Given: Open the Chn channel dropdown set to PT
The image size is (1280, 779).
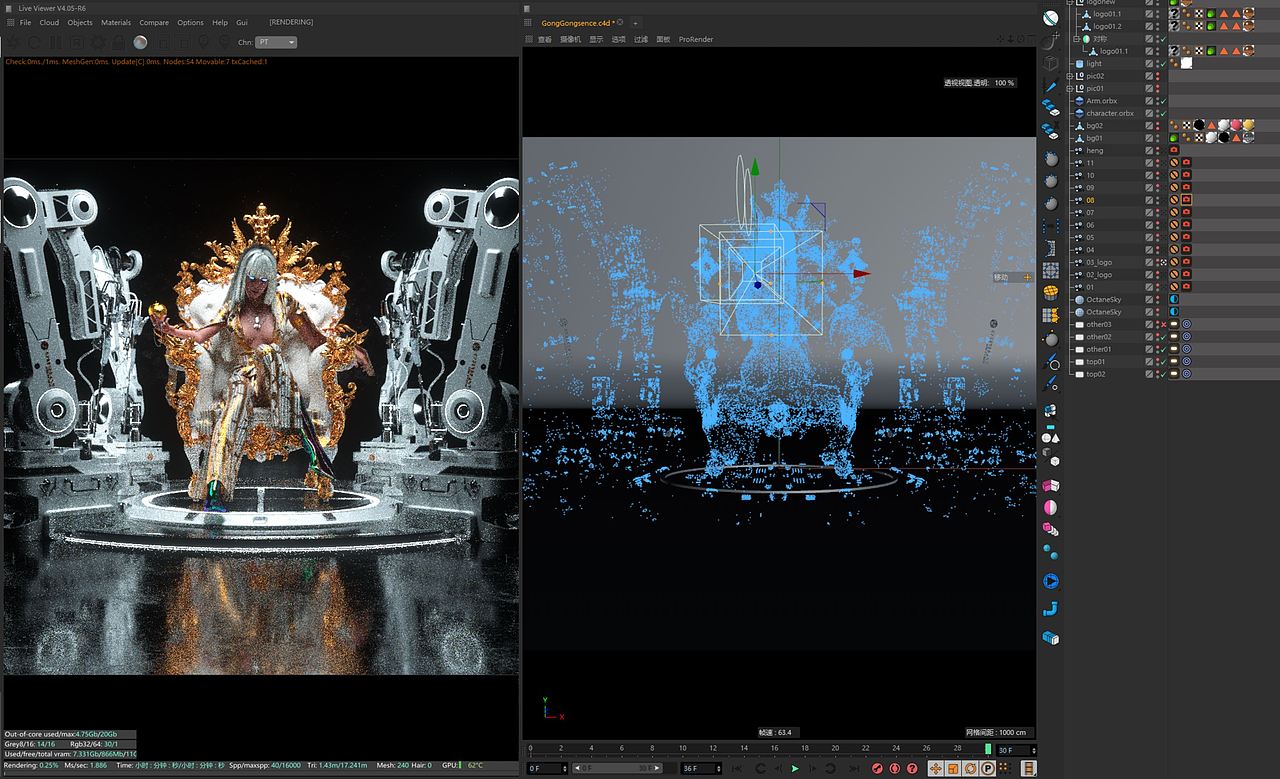Looking at the screenshot, I should (276, 42).
